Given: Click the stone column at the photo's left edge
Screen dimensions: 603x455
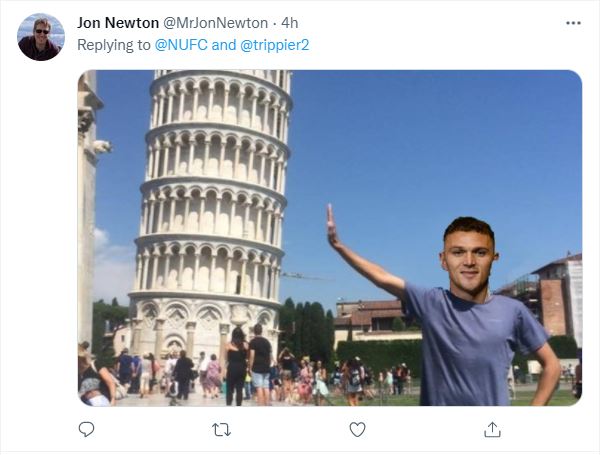Looking at the screenshot, I should [x=88, y=220].
